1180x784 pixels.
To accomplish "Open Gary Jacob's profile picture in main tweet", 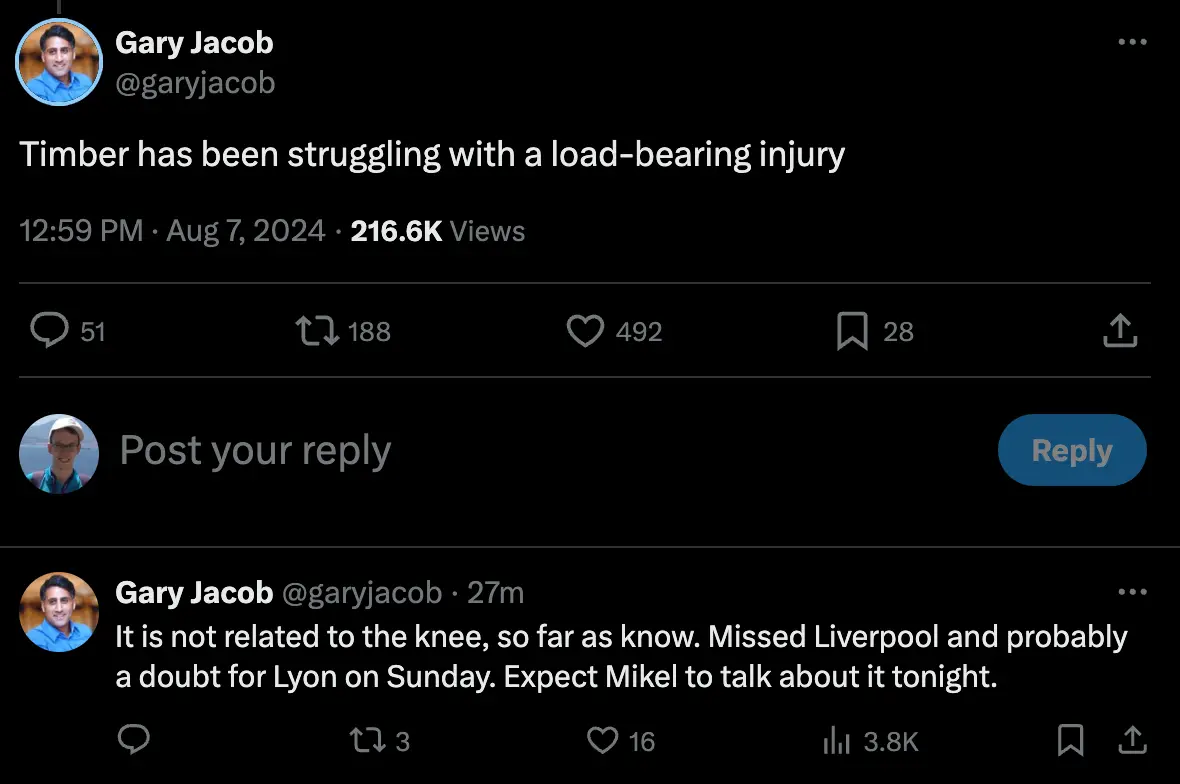I will pos(59,62).
